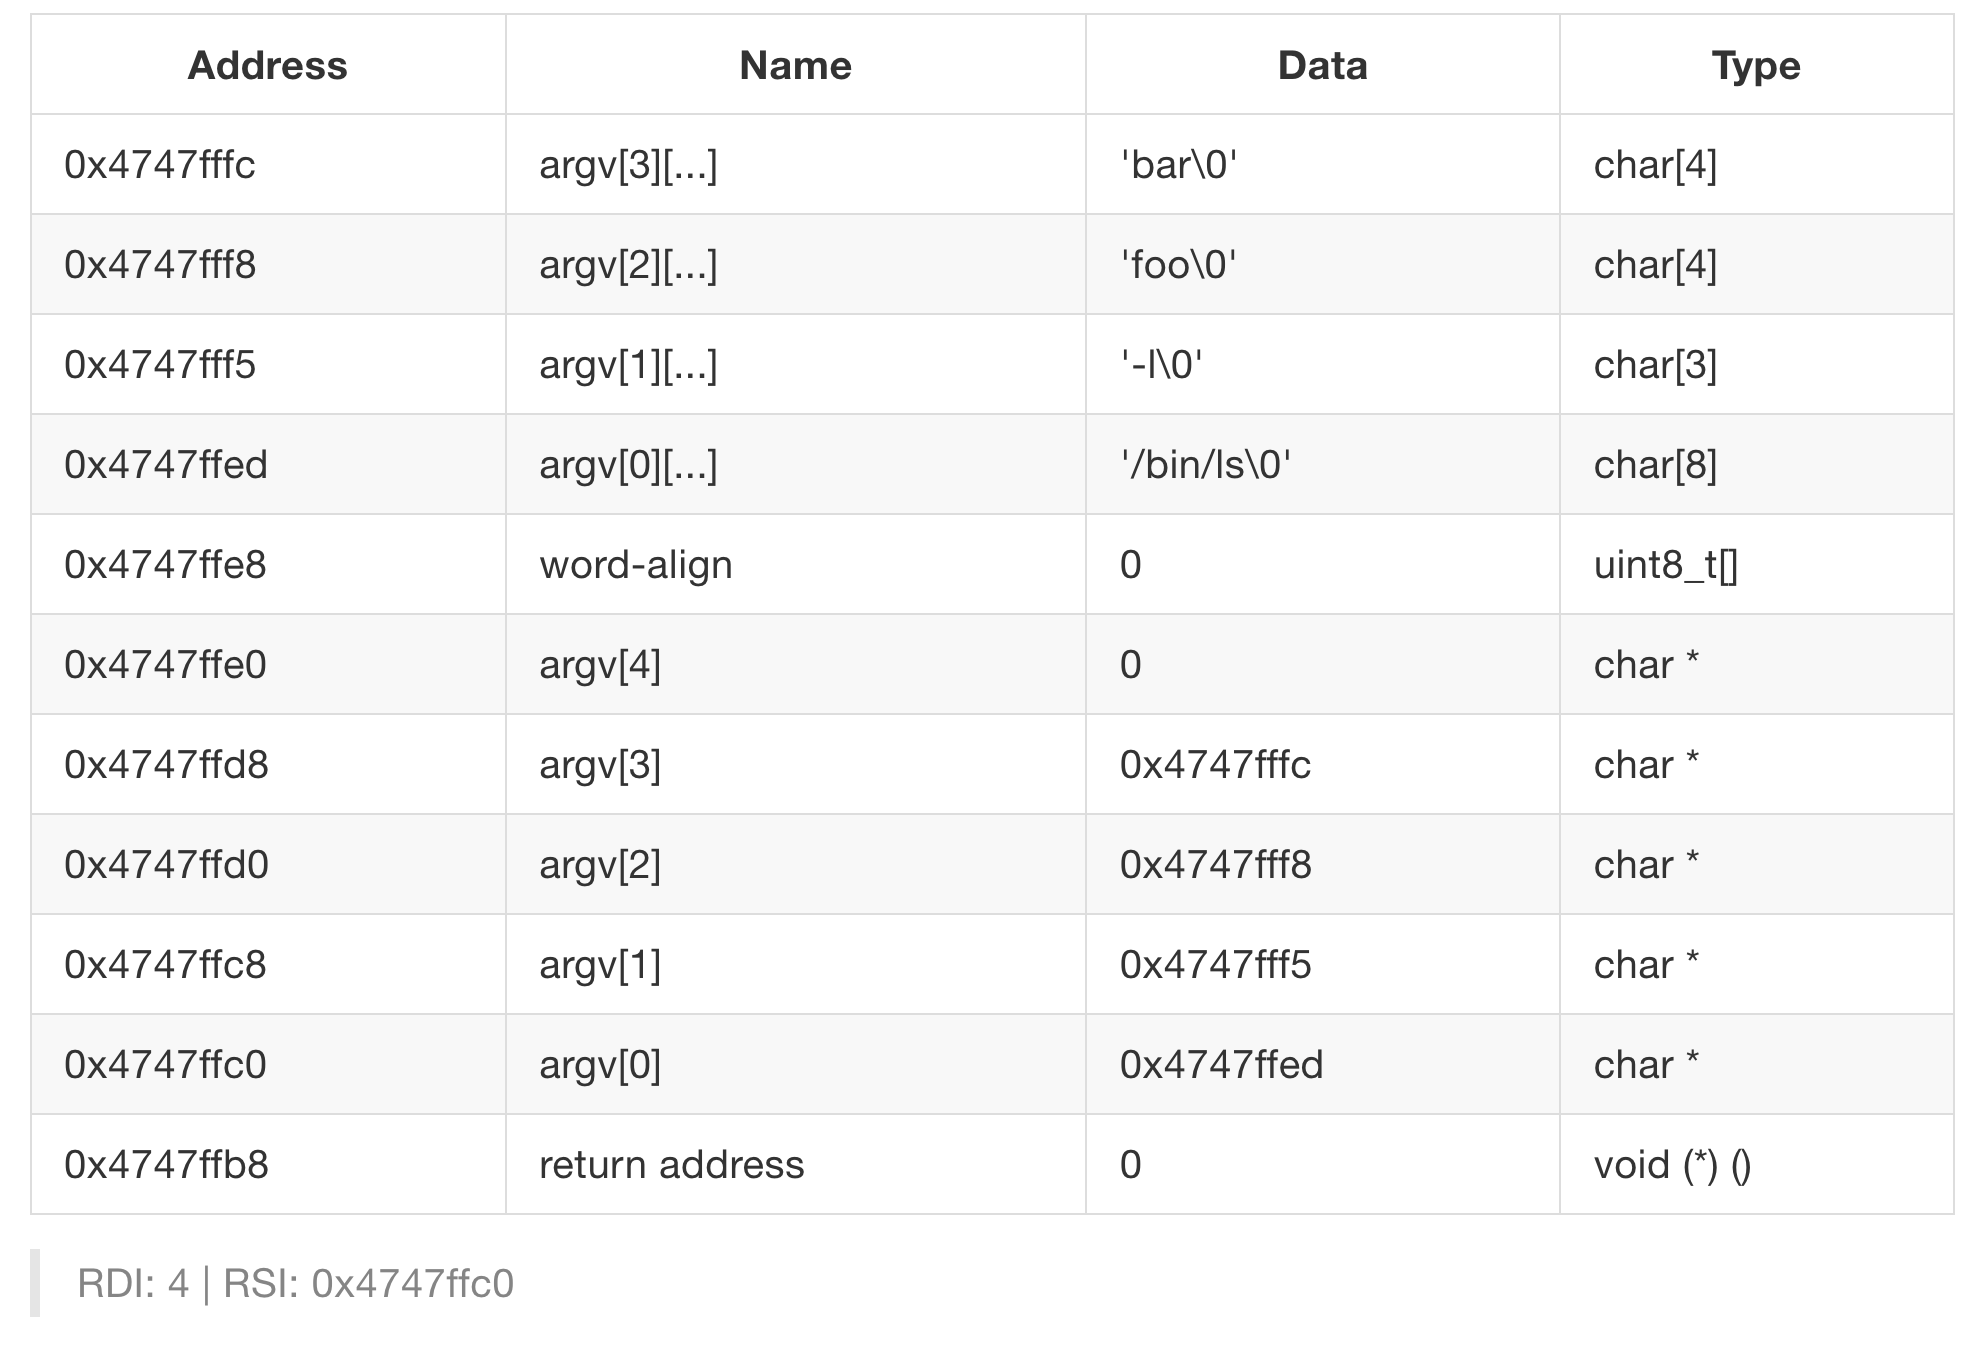Select the argv[0][...] name cell
Screen dimensions: 1988x1348
pos(628,465)
